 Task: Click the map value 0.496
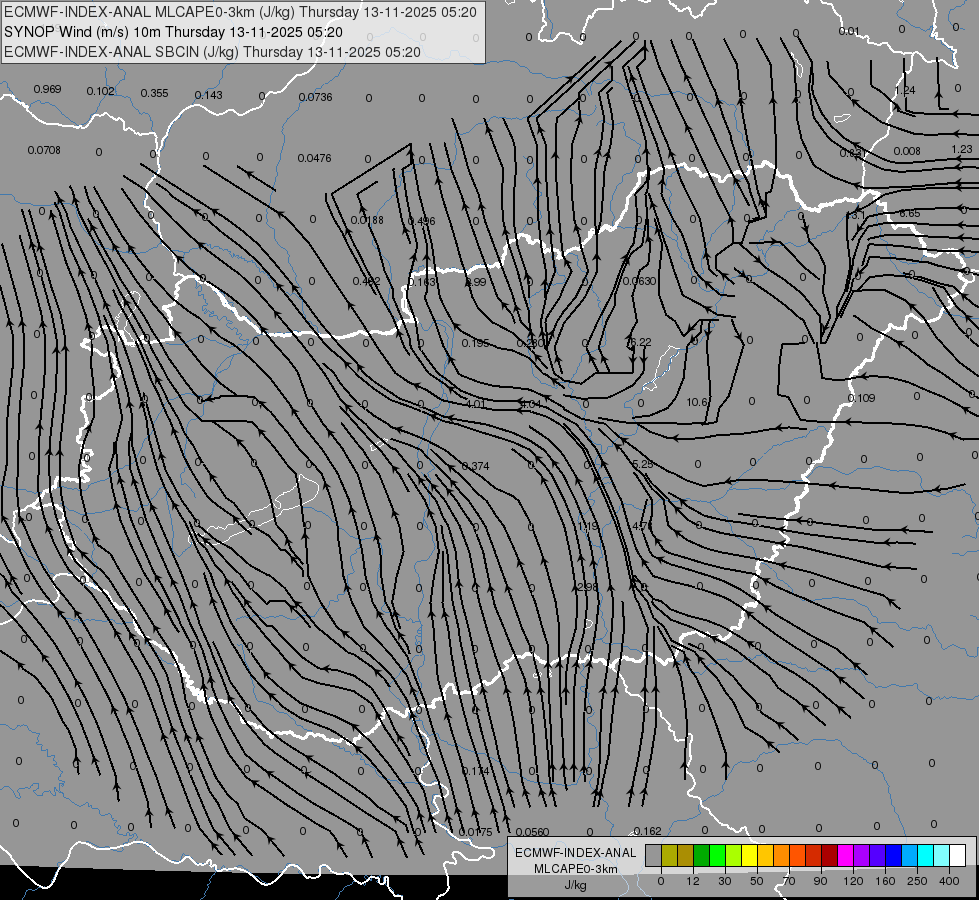[x=421, y=221]
